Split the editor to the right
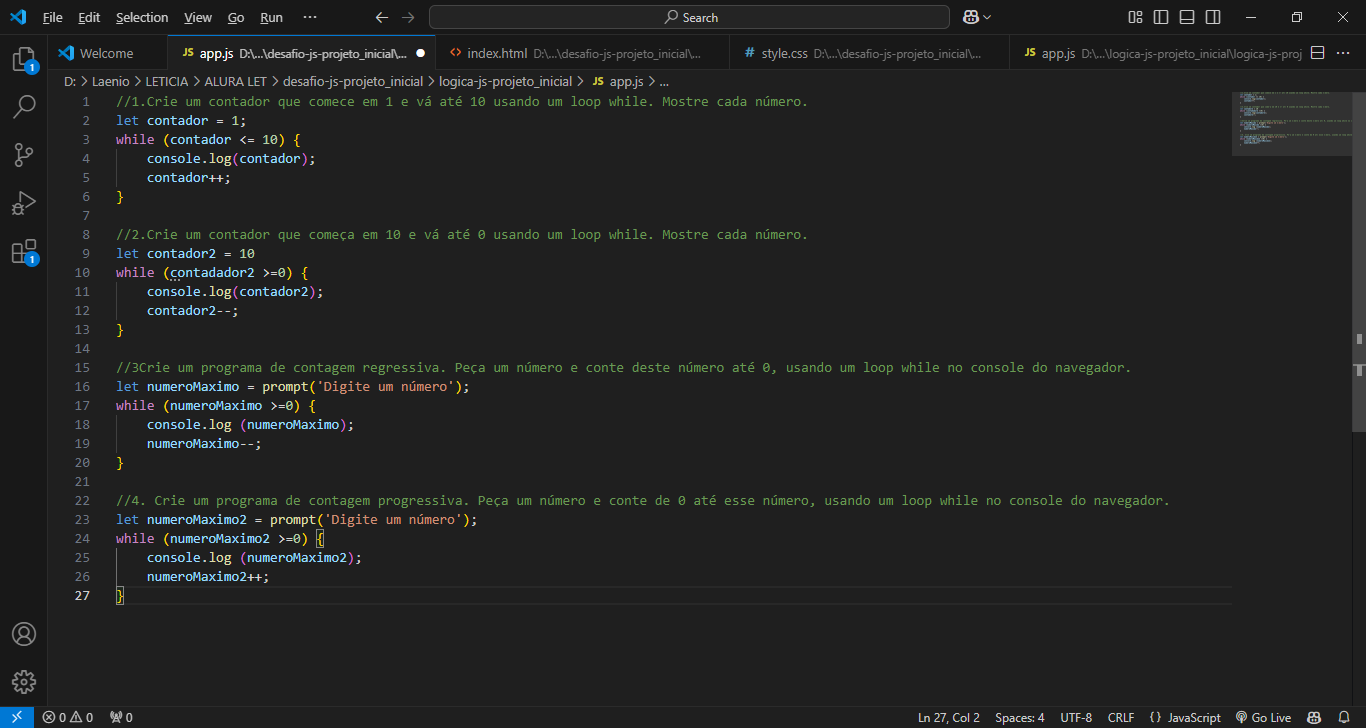 (x=1318, y=53)
